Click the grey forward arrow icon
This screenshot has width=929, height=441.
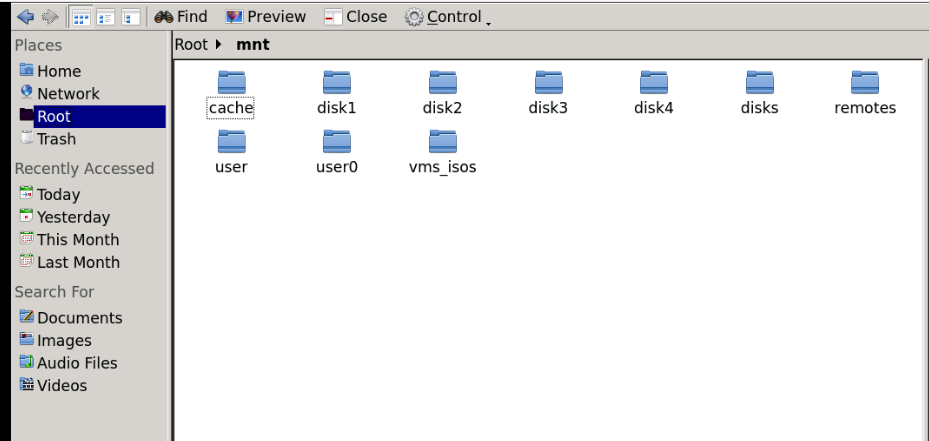click(x=50, y=17)
